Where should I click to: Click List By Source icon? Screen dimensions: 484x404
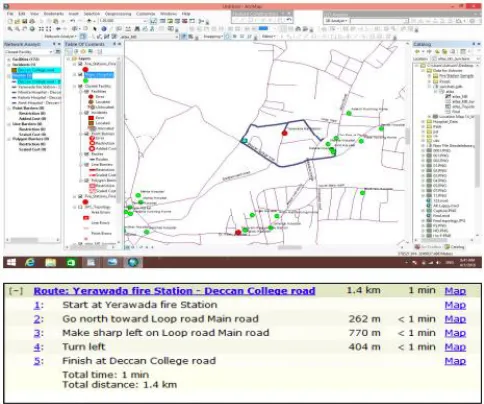pyautogui.click(x=76, y=51)
